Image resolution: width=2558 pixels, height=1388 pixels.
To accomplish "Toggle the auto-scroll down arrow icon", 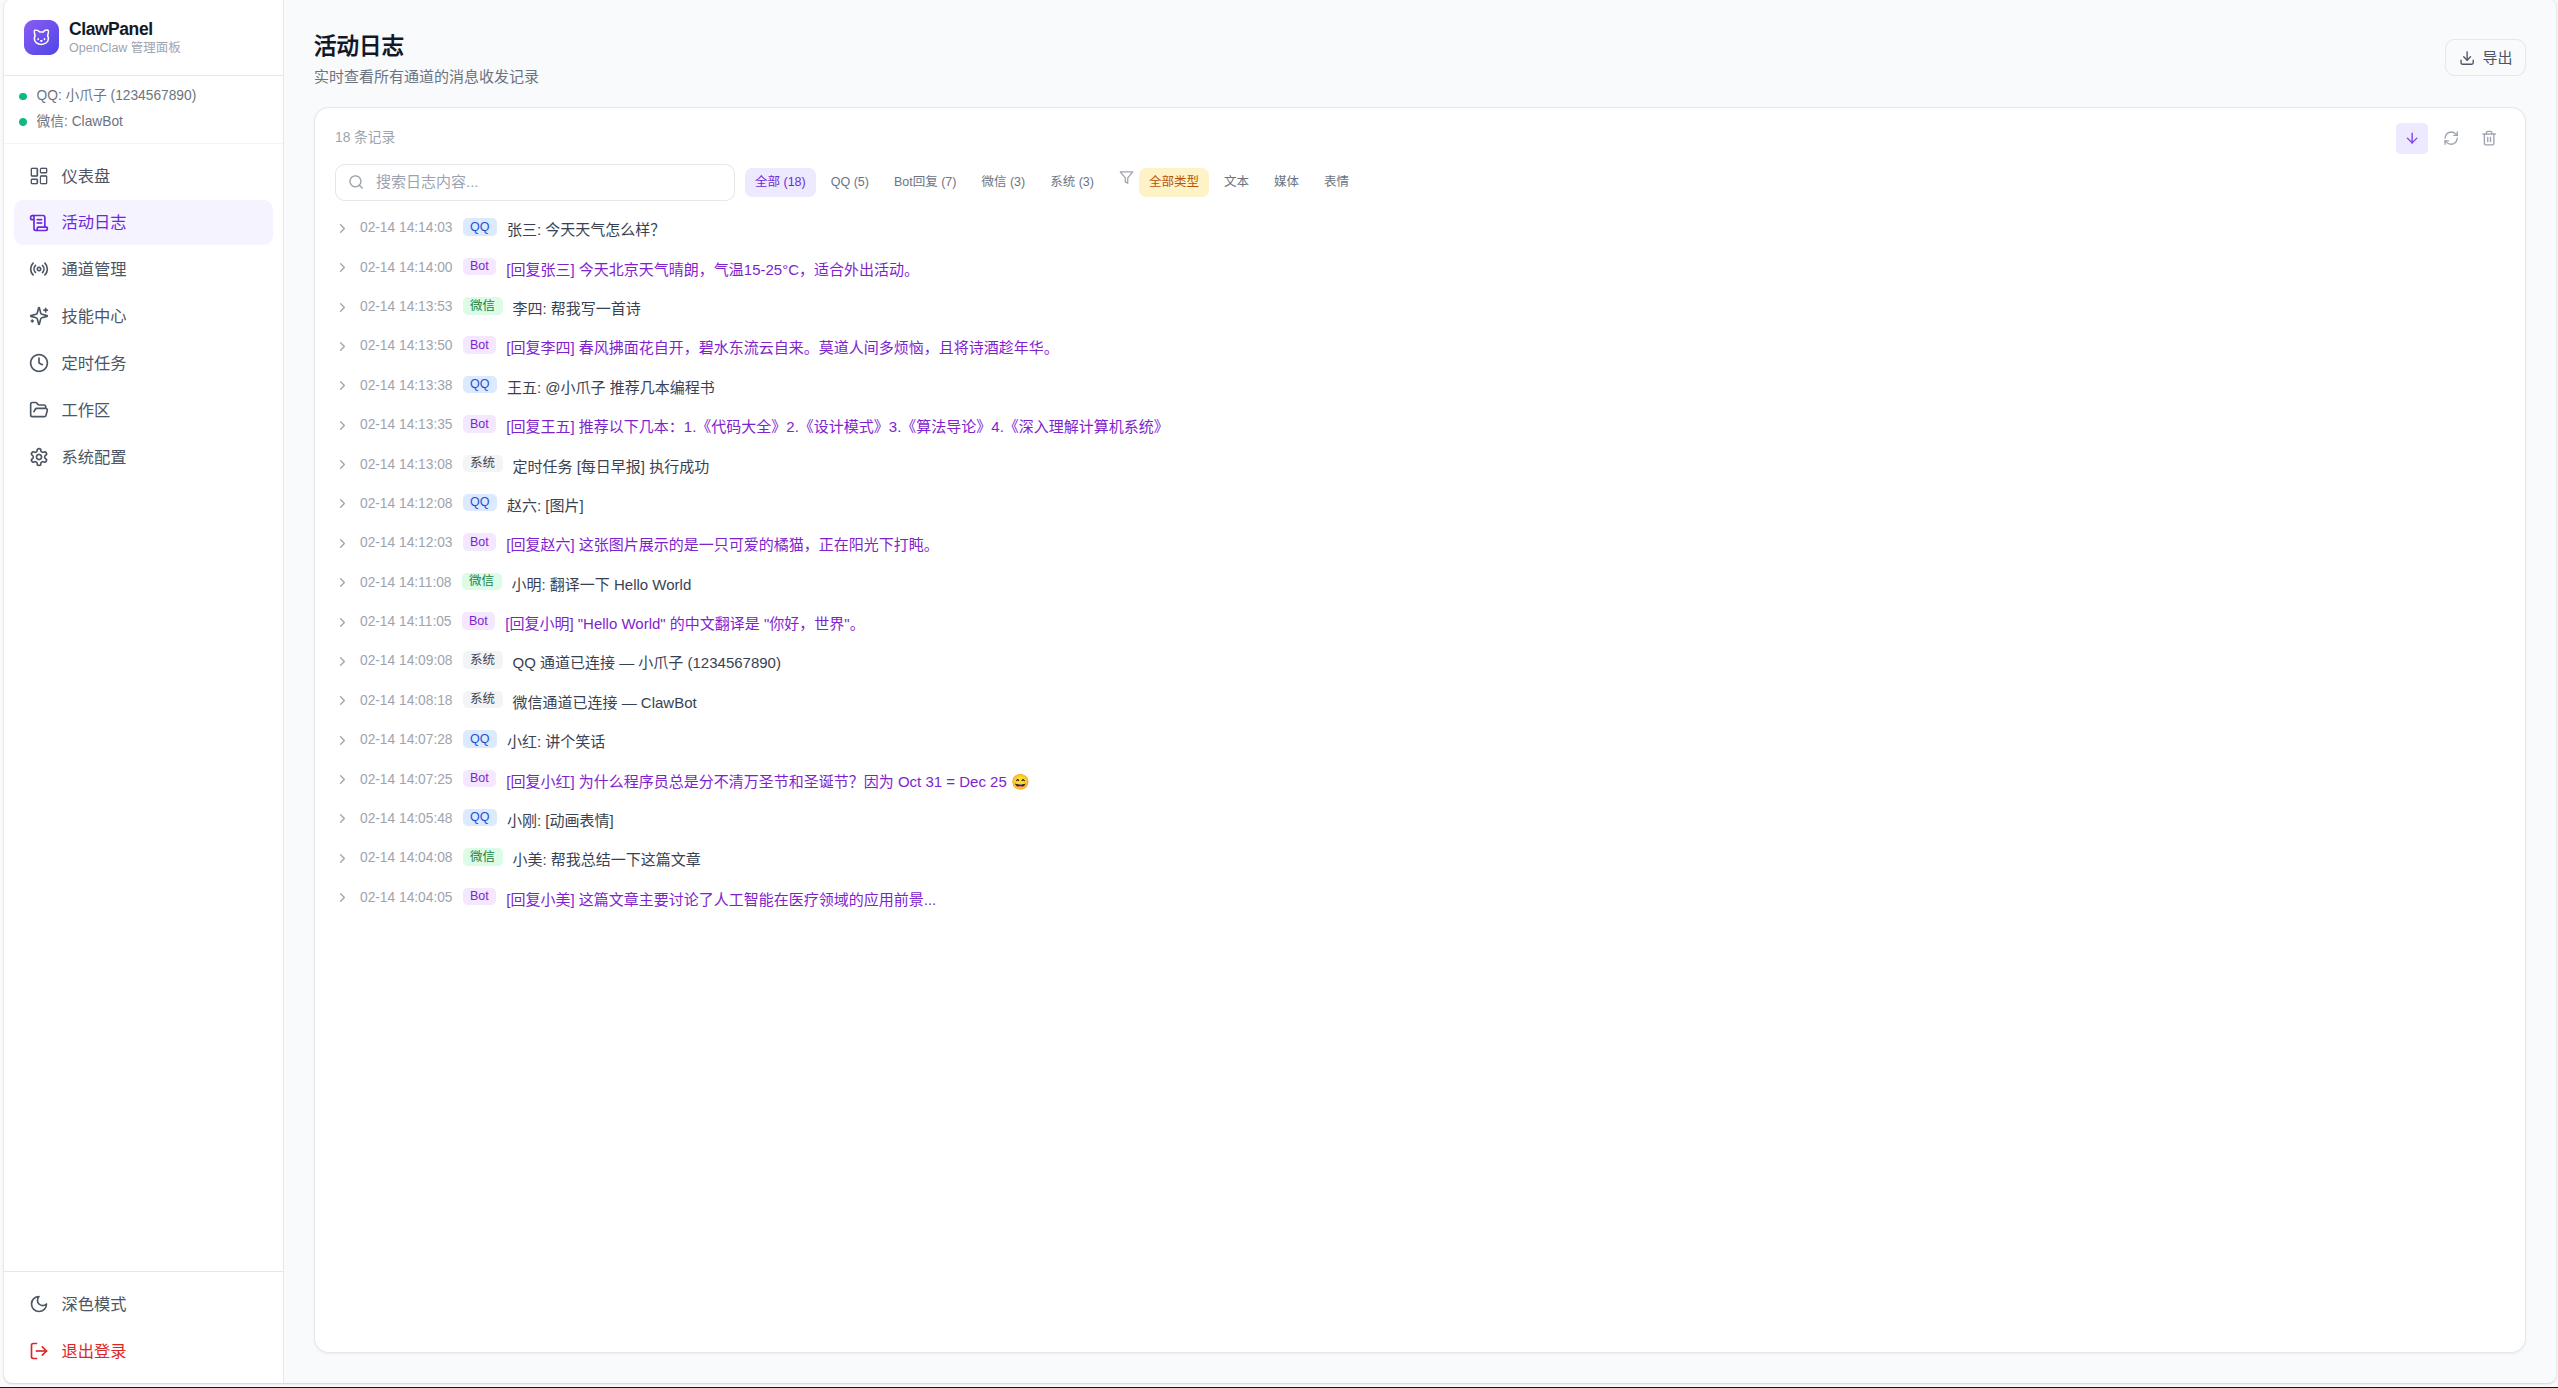I will point(2411,138).
